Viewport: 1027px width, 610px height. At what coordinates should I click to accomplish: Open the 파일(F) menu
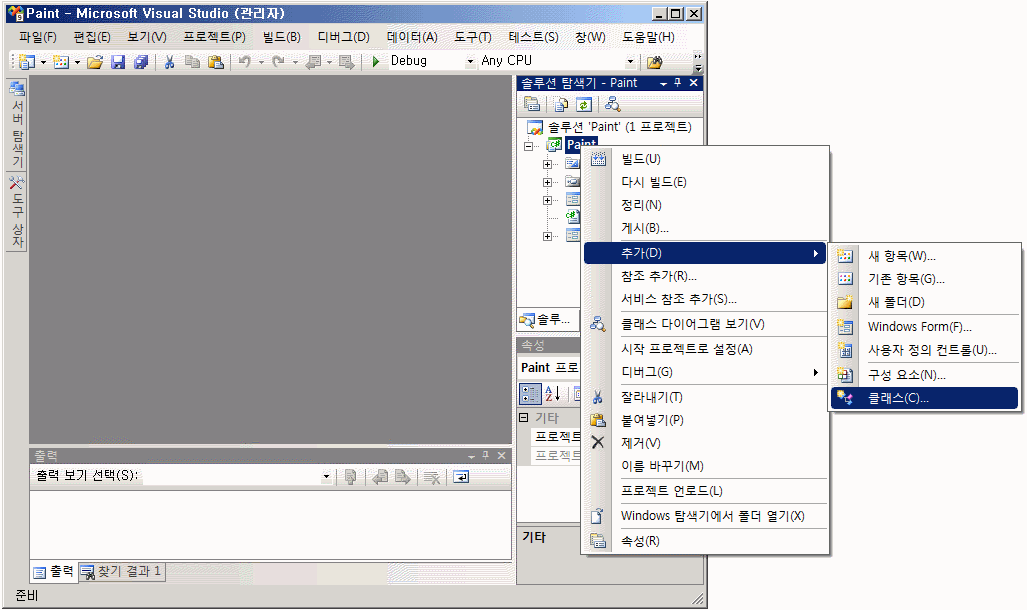coord(37,37)
